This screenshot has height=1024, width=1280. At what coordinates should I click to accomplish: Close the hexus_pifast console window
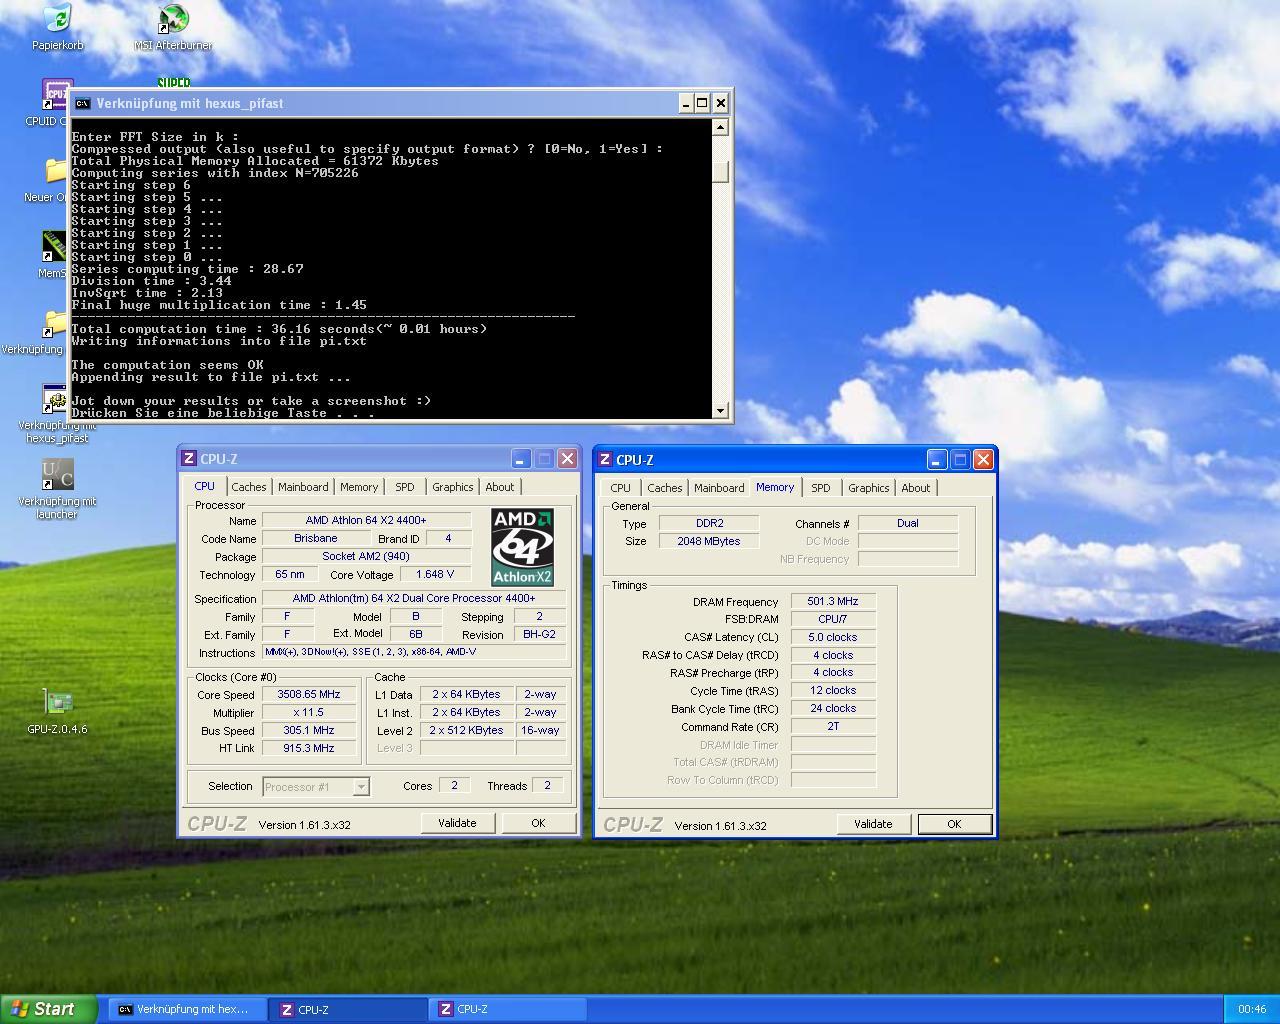721,103
